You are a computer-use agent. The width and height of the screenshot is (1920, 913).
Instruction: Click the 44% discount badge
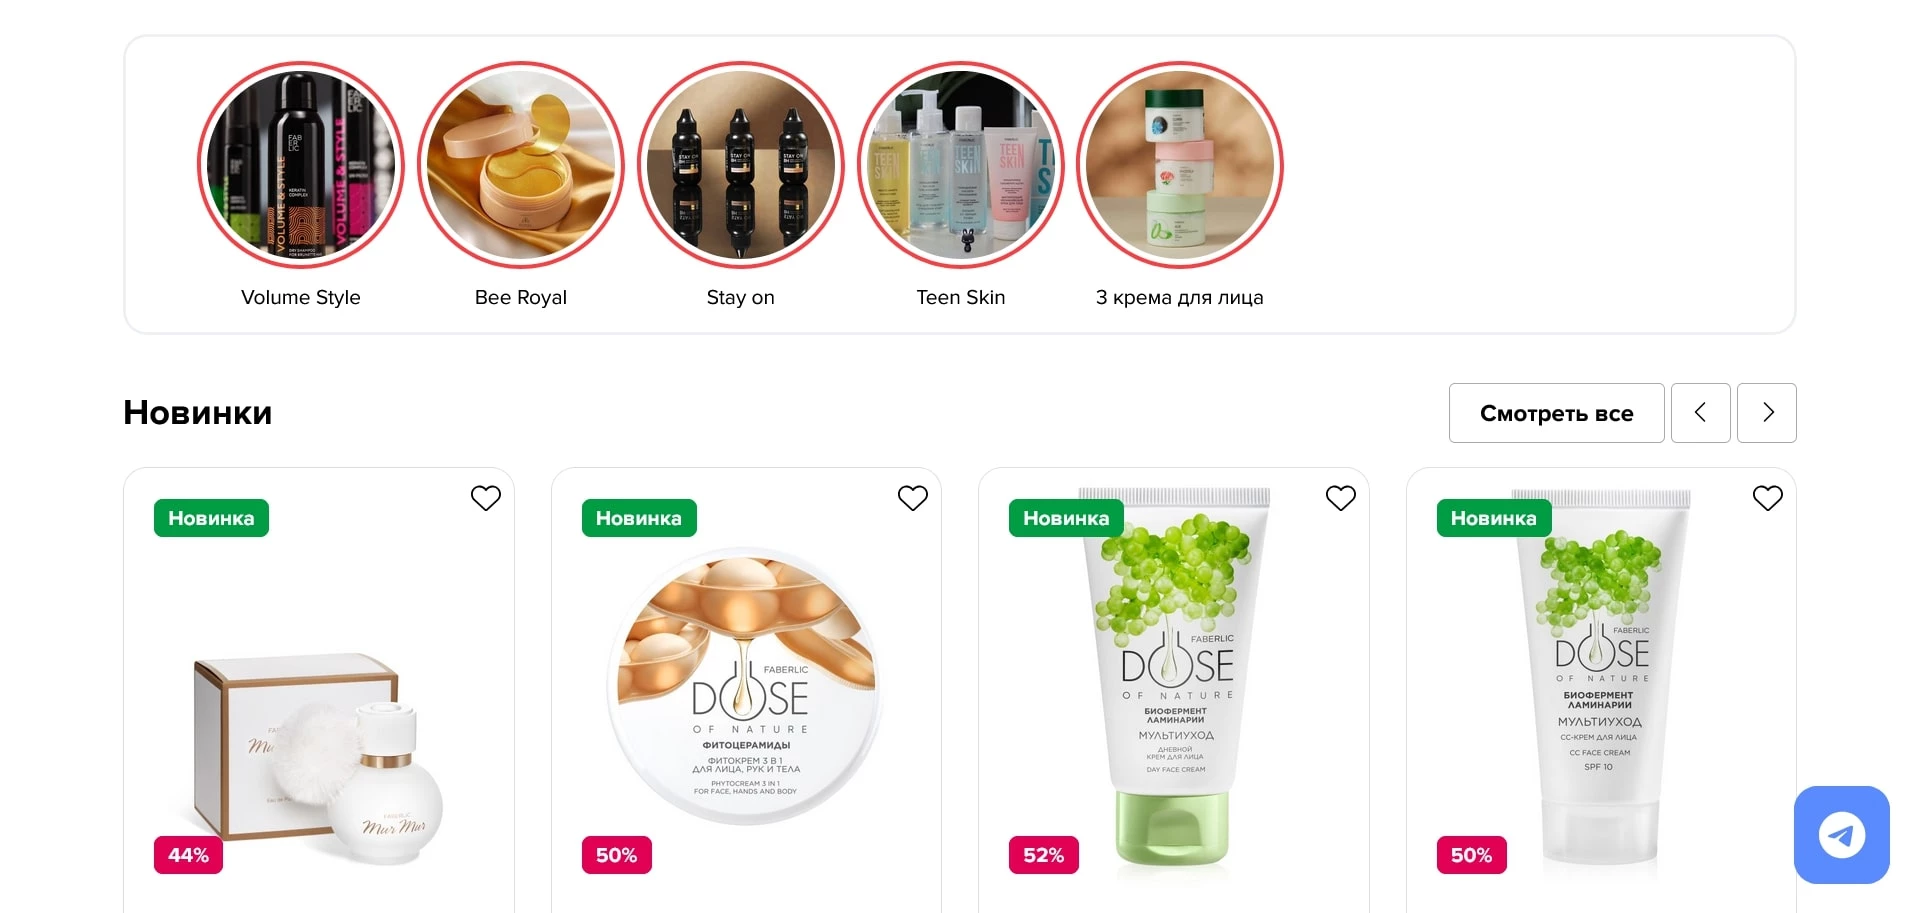(x=189, y=855)
